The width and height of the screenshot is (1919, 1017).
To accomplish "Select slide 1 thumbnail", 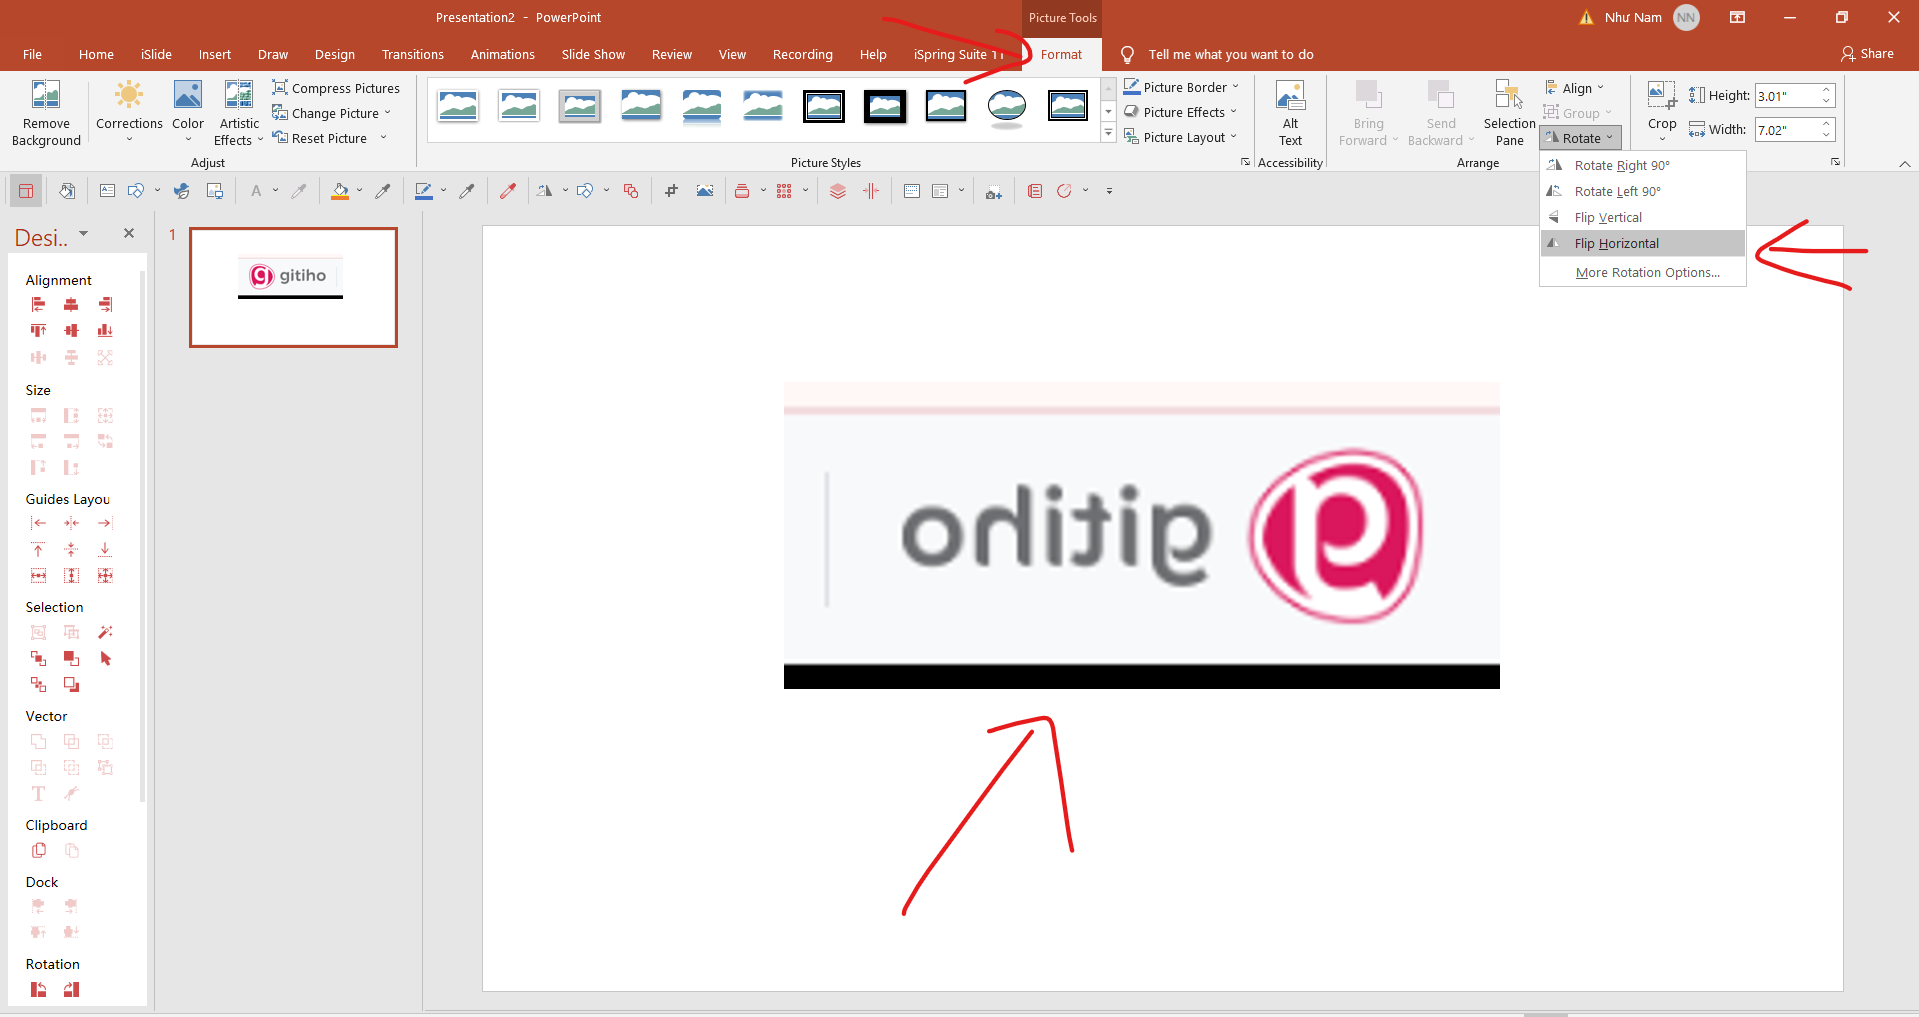I will pyautogui.click(x=293, y=287).
